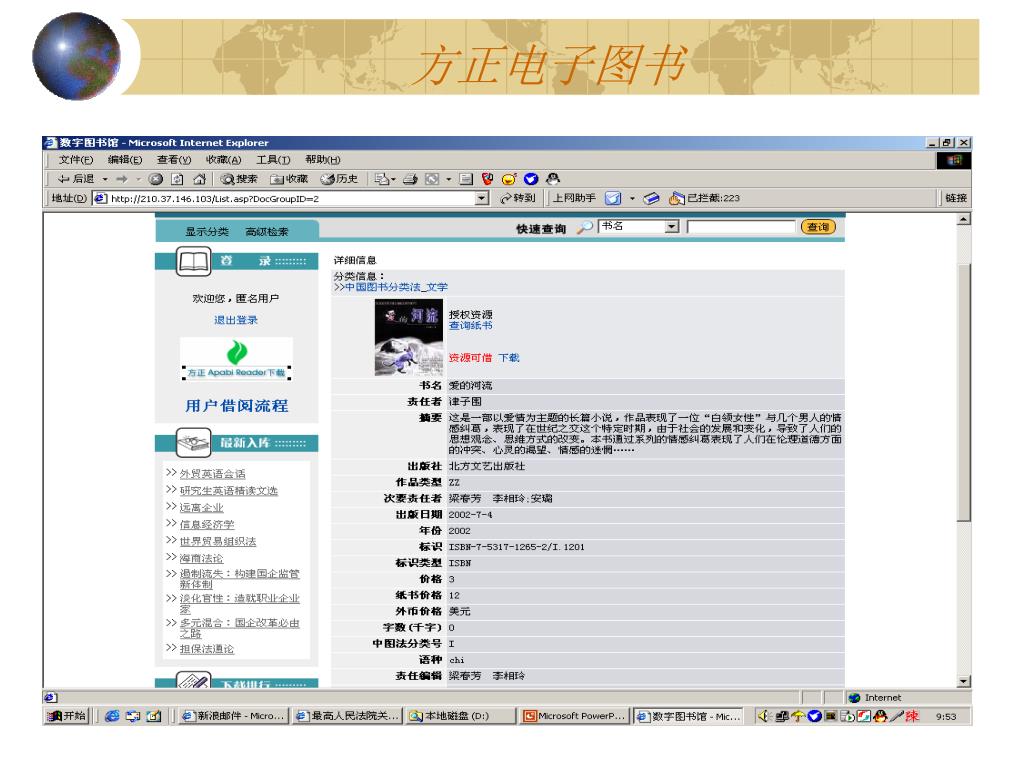Click the Forward arrow in toolbar

coord(122,179)
